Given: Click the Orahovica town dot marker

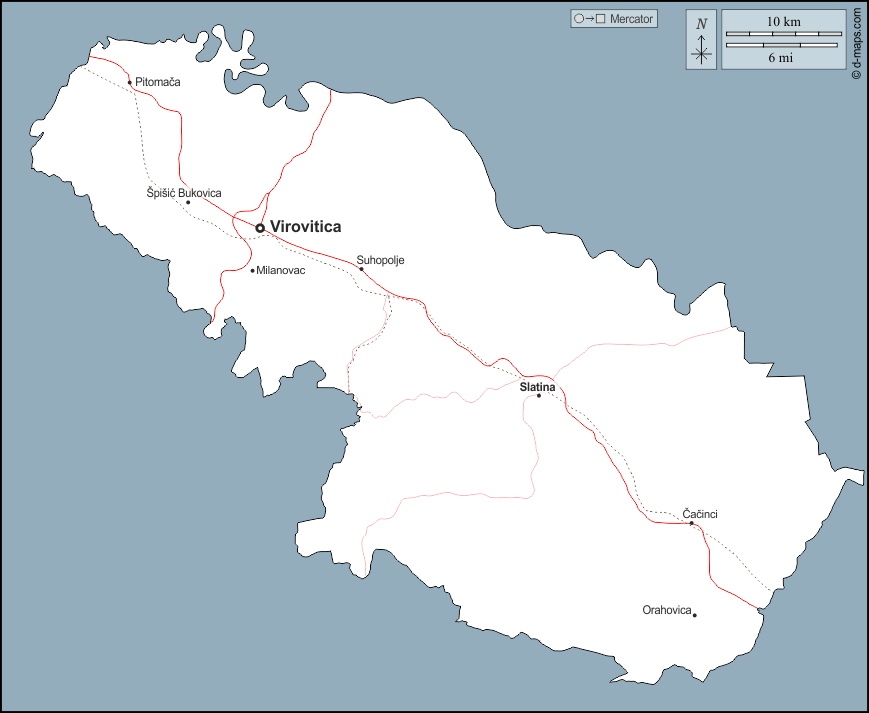Looking at the screenshot, I should point(695,615).
